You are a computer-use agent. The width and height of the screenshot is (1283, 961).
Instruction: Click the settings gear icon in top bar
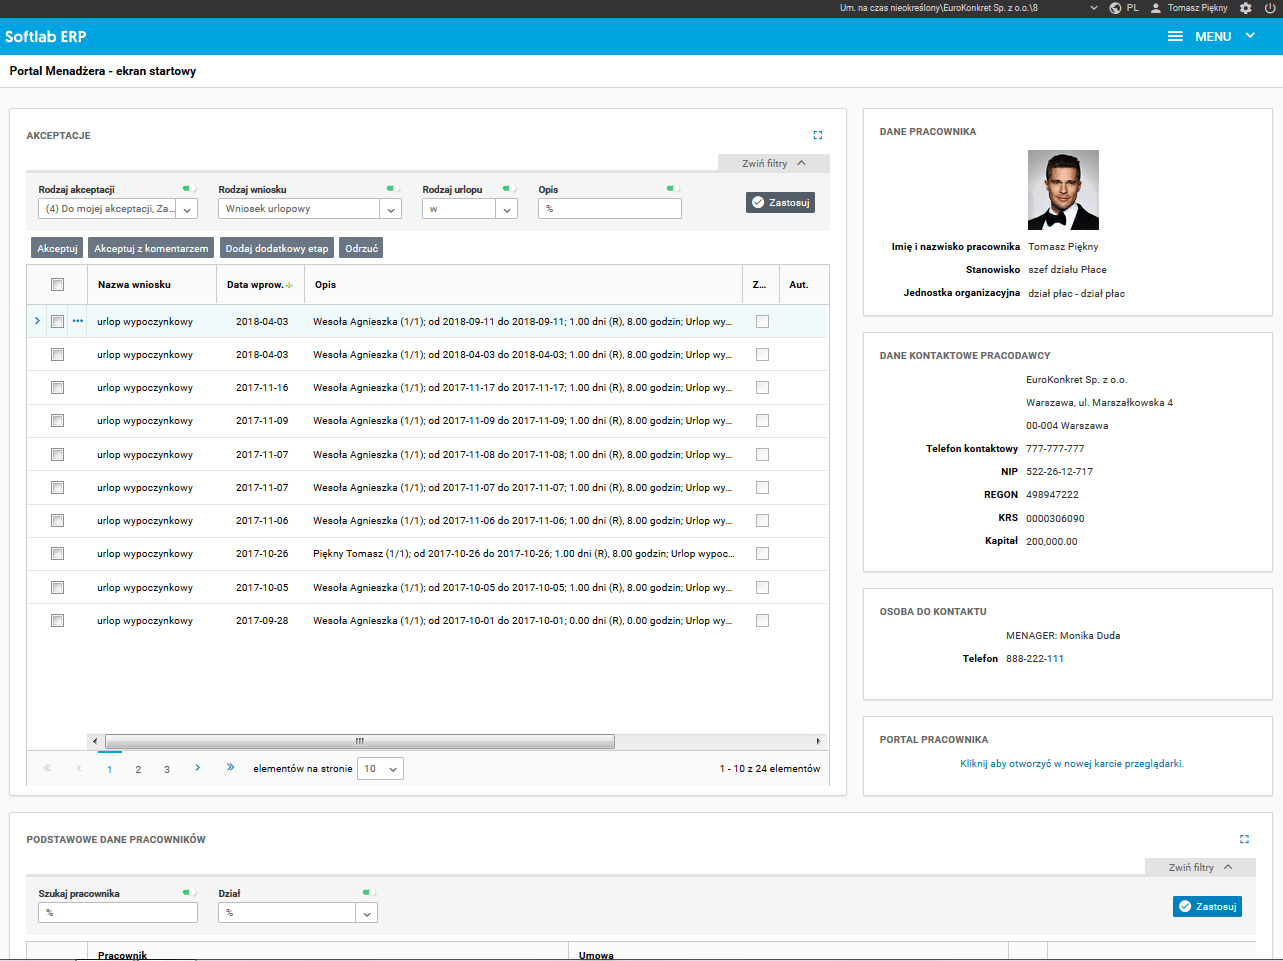coord(1245,8)
